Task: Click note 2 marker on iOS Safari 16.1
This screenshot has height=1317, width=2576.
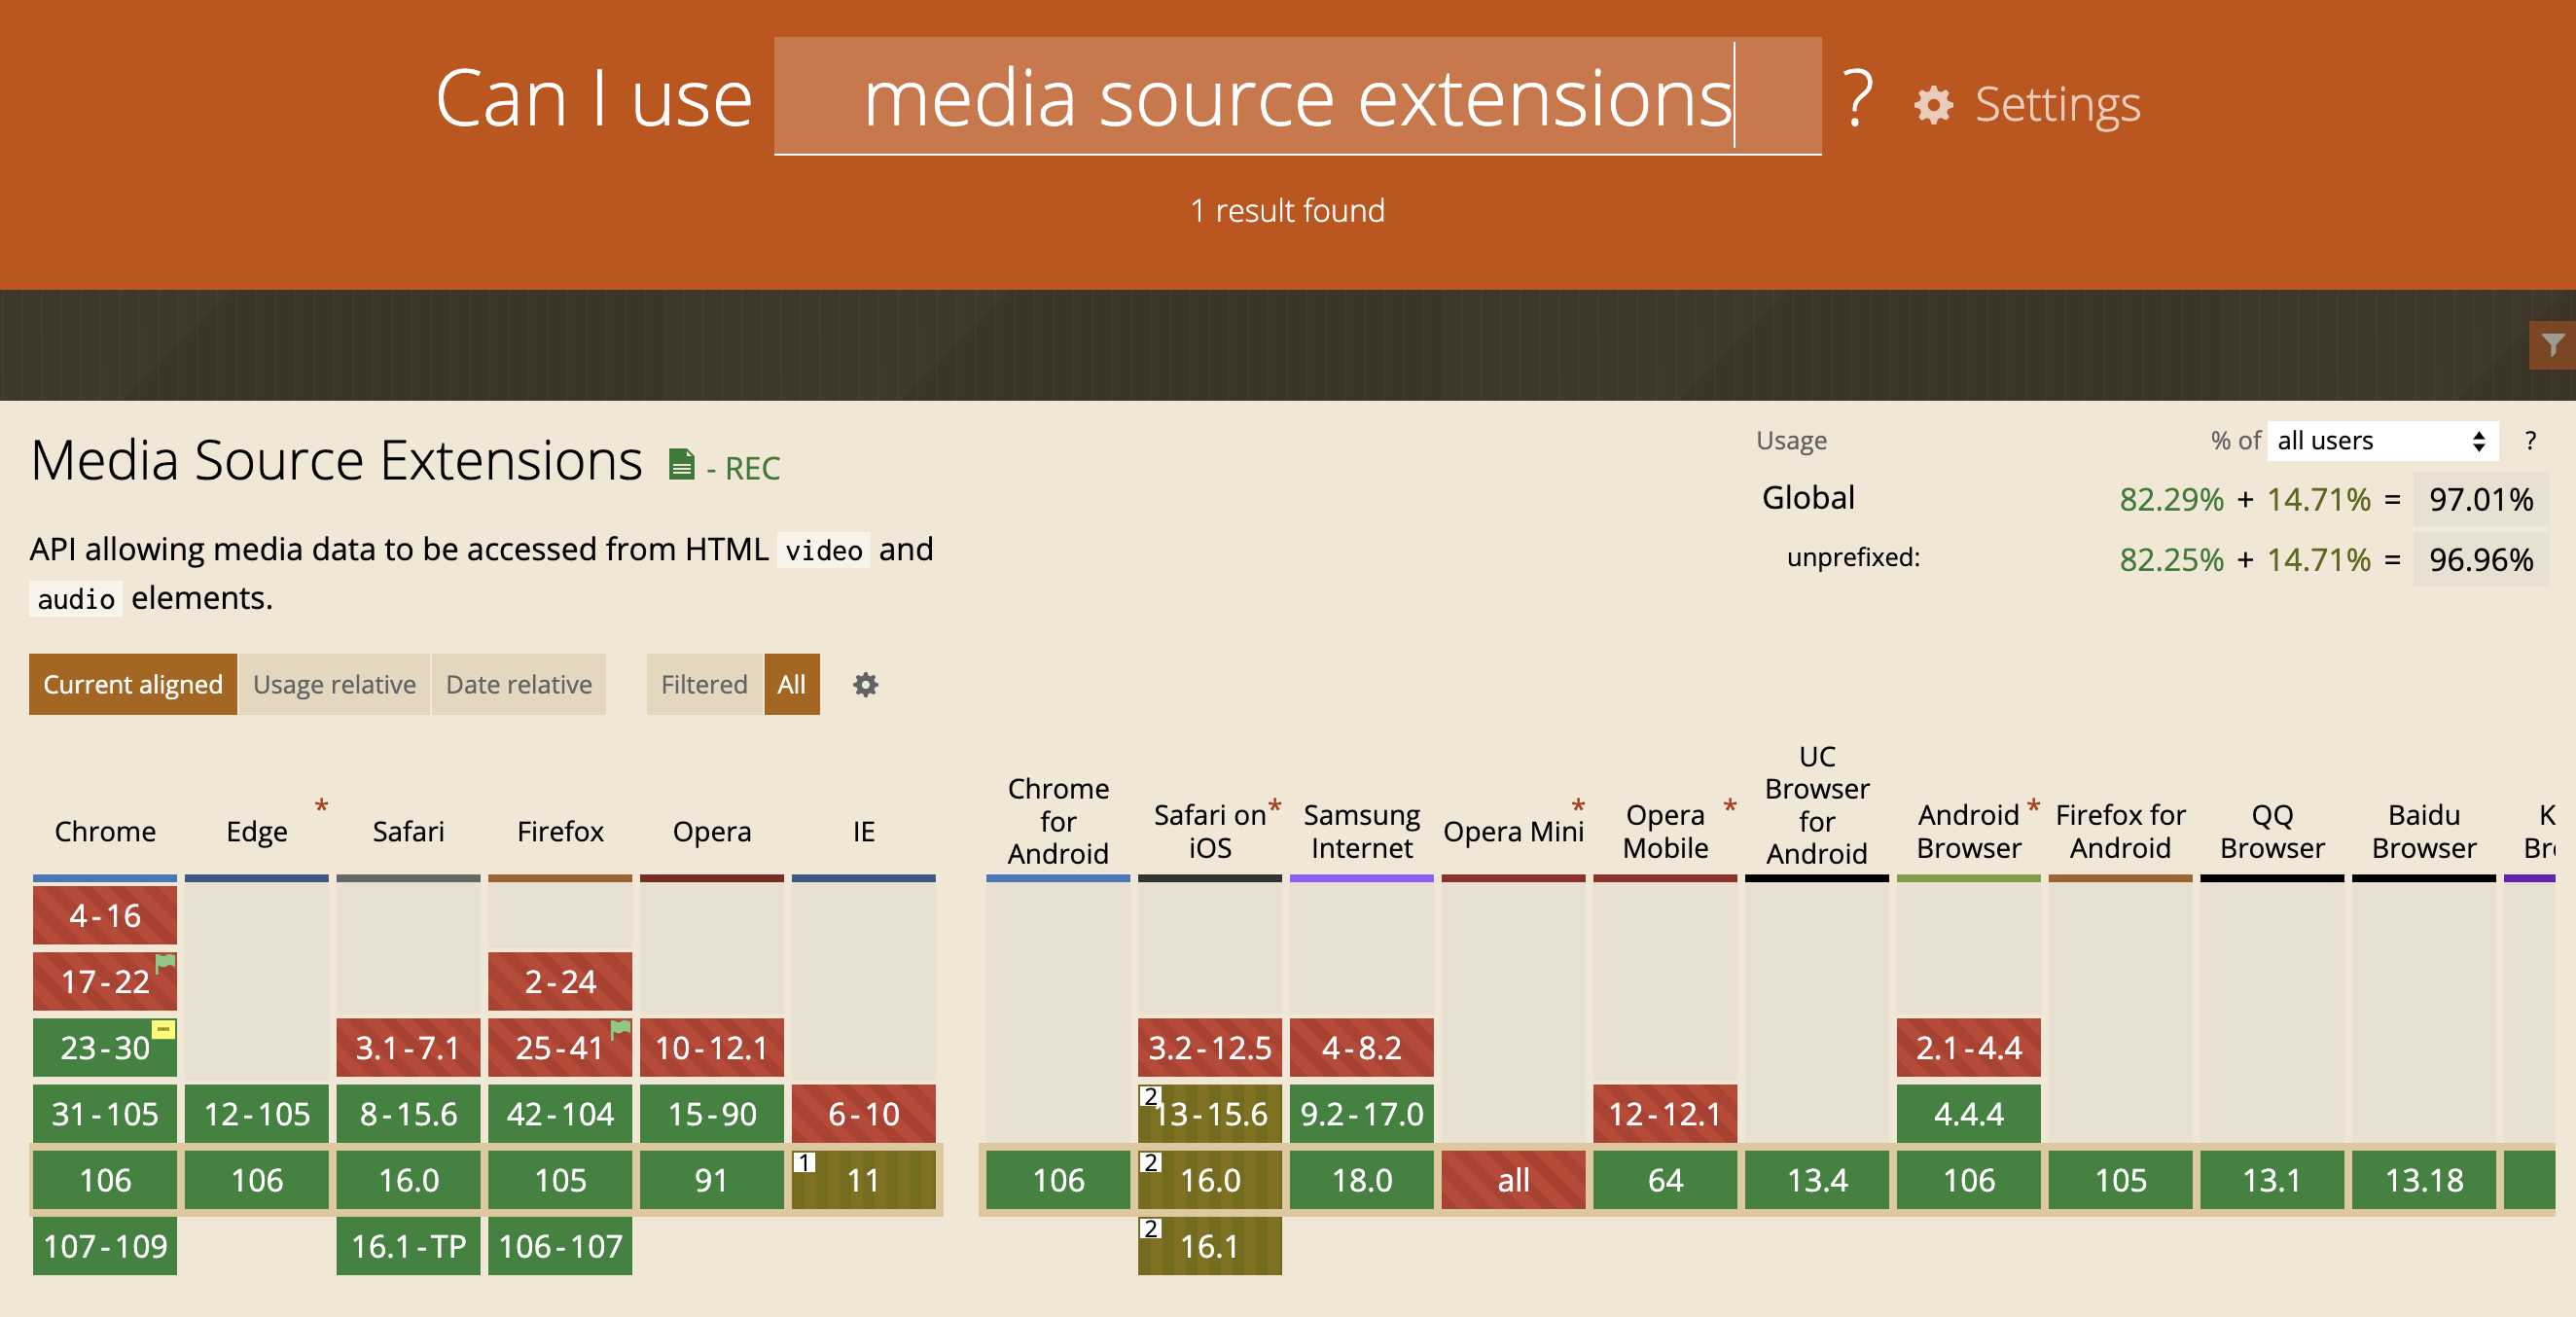Action: [1151, 1228]
